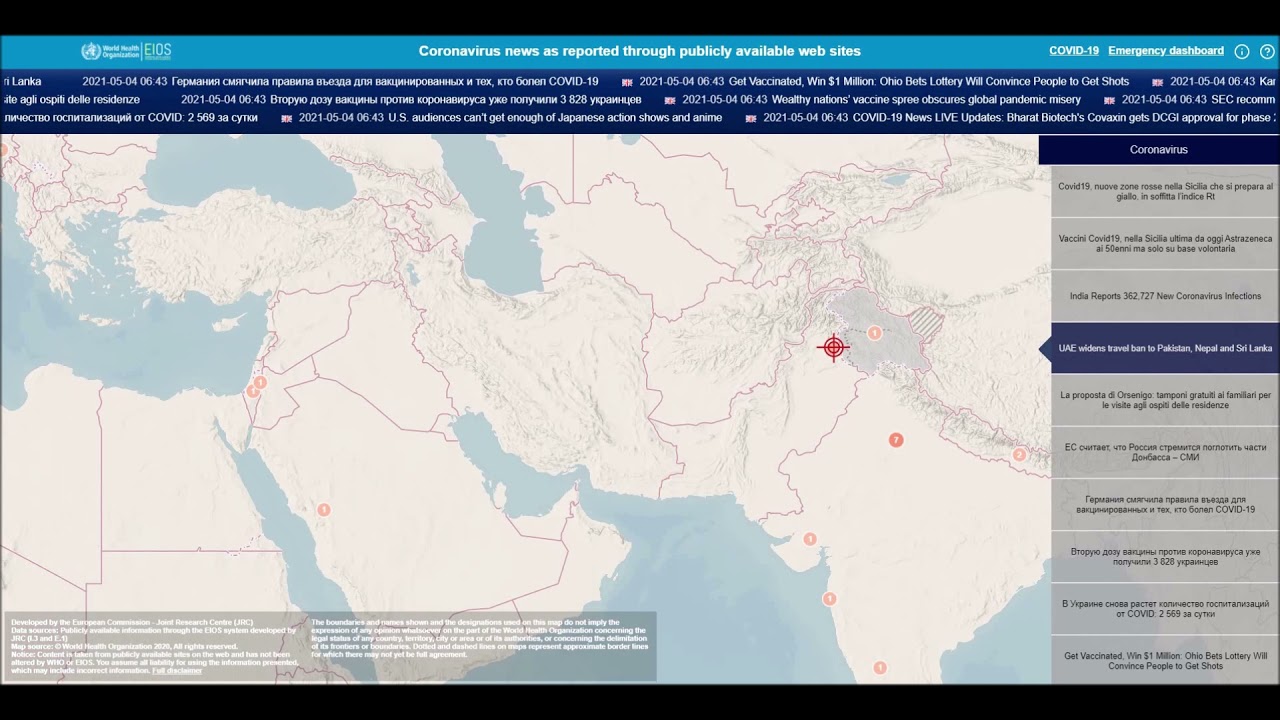Click the marker 1 near Mumbai
This screenshot has width=1280, height=720.
829,599
